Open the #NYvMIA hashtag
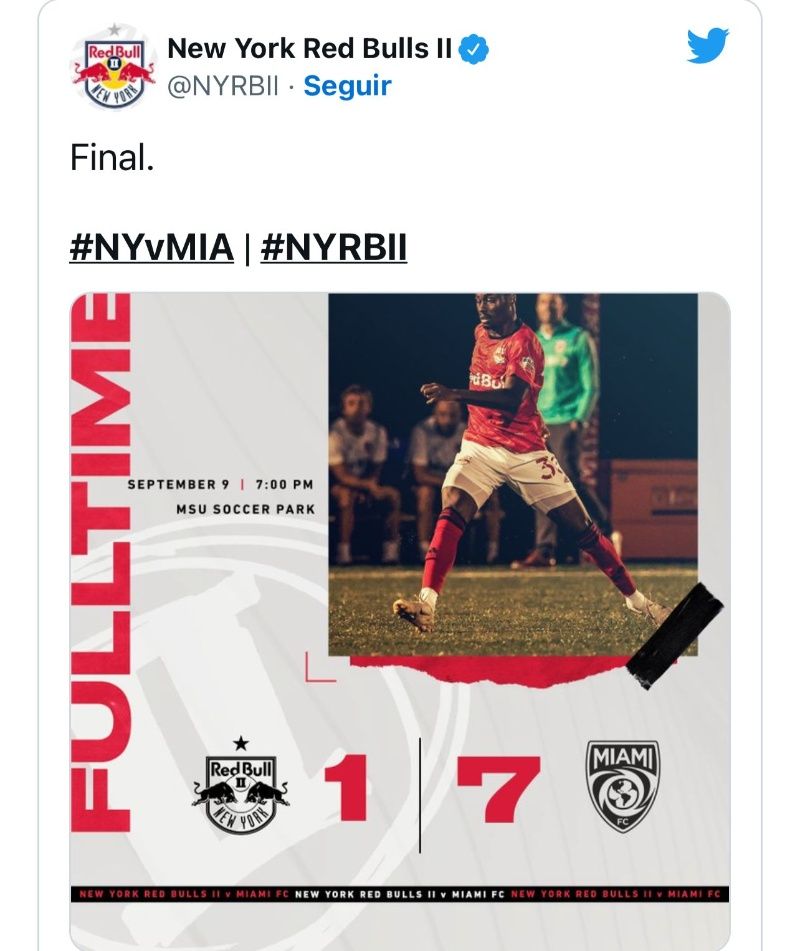Screen dimensions: 800x951 (x=152, y=247)
